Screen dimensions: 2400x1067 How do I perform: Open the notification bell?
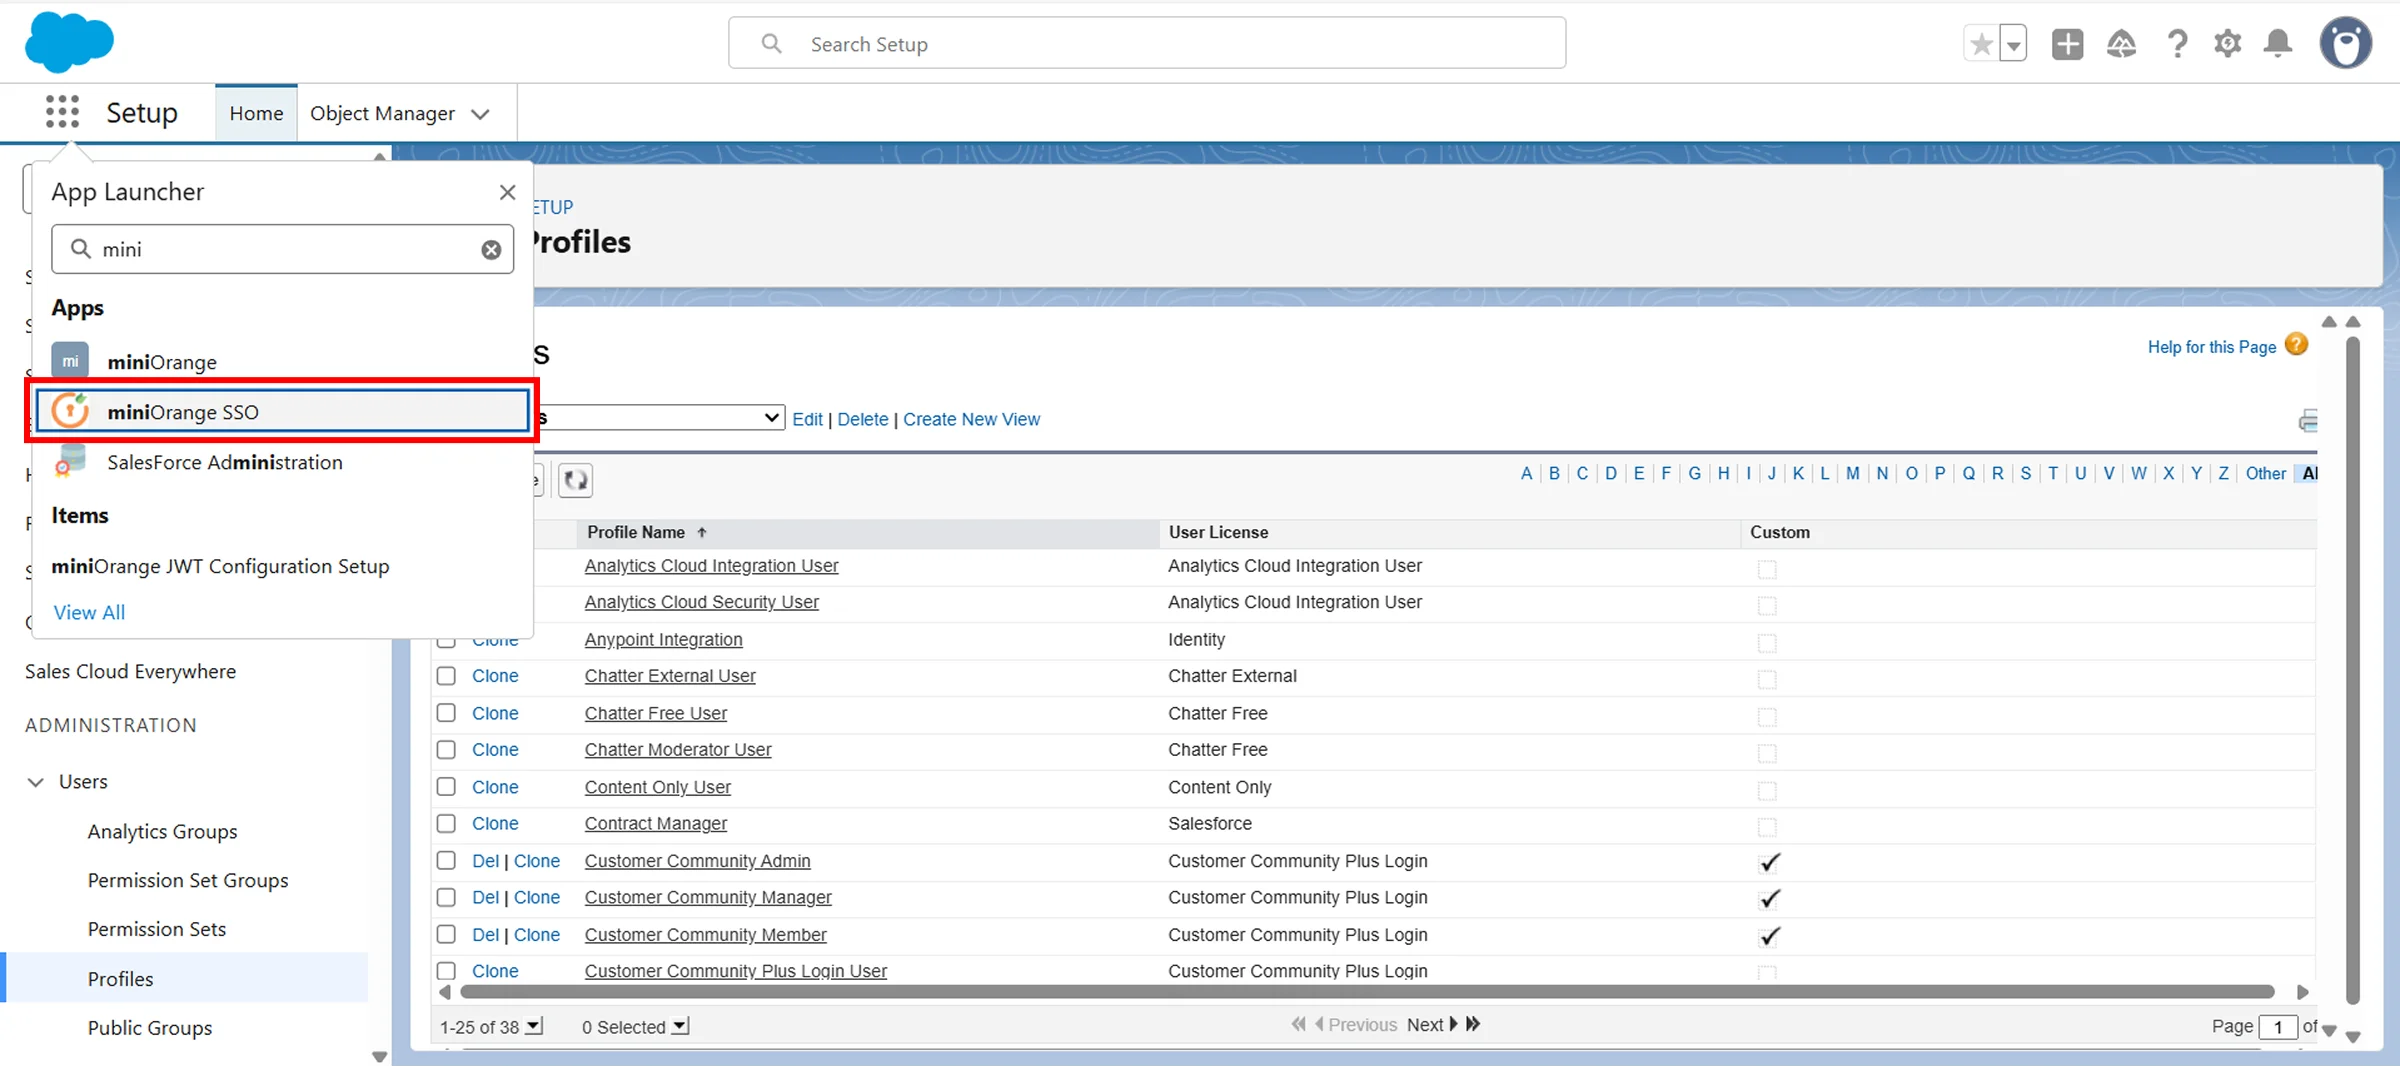2277,43
